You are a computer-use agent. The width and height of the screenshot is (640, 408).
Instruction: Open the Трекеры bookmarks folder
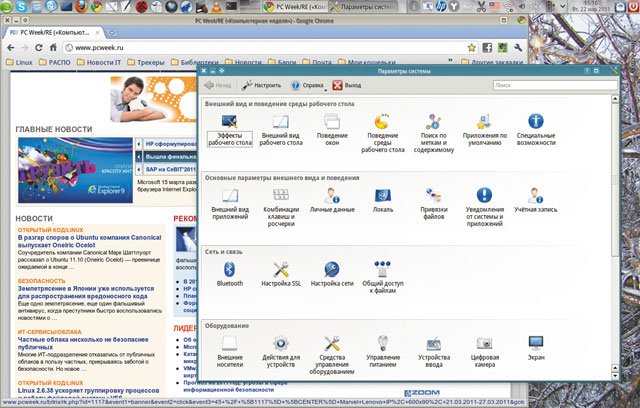146,62
